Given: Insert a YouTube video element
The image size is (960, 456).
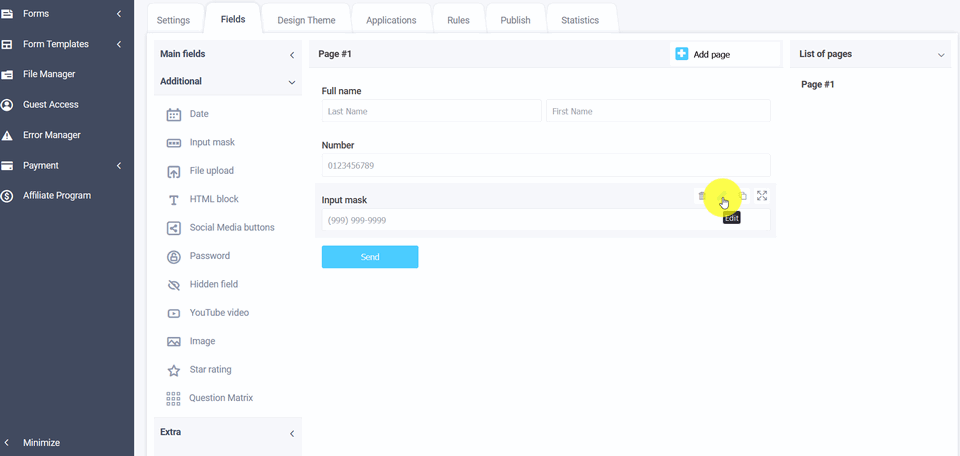Looking at the screenshot, I should (x=219, y=313).
